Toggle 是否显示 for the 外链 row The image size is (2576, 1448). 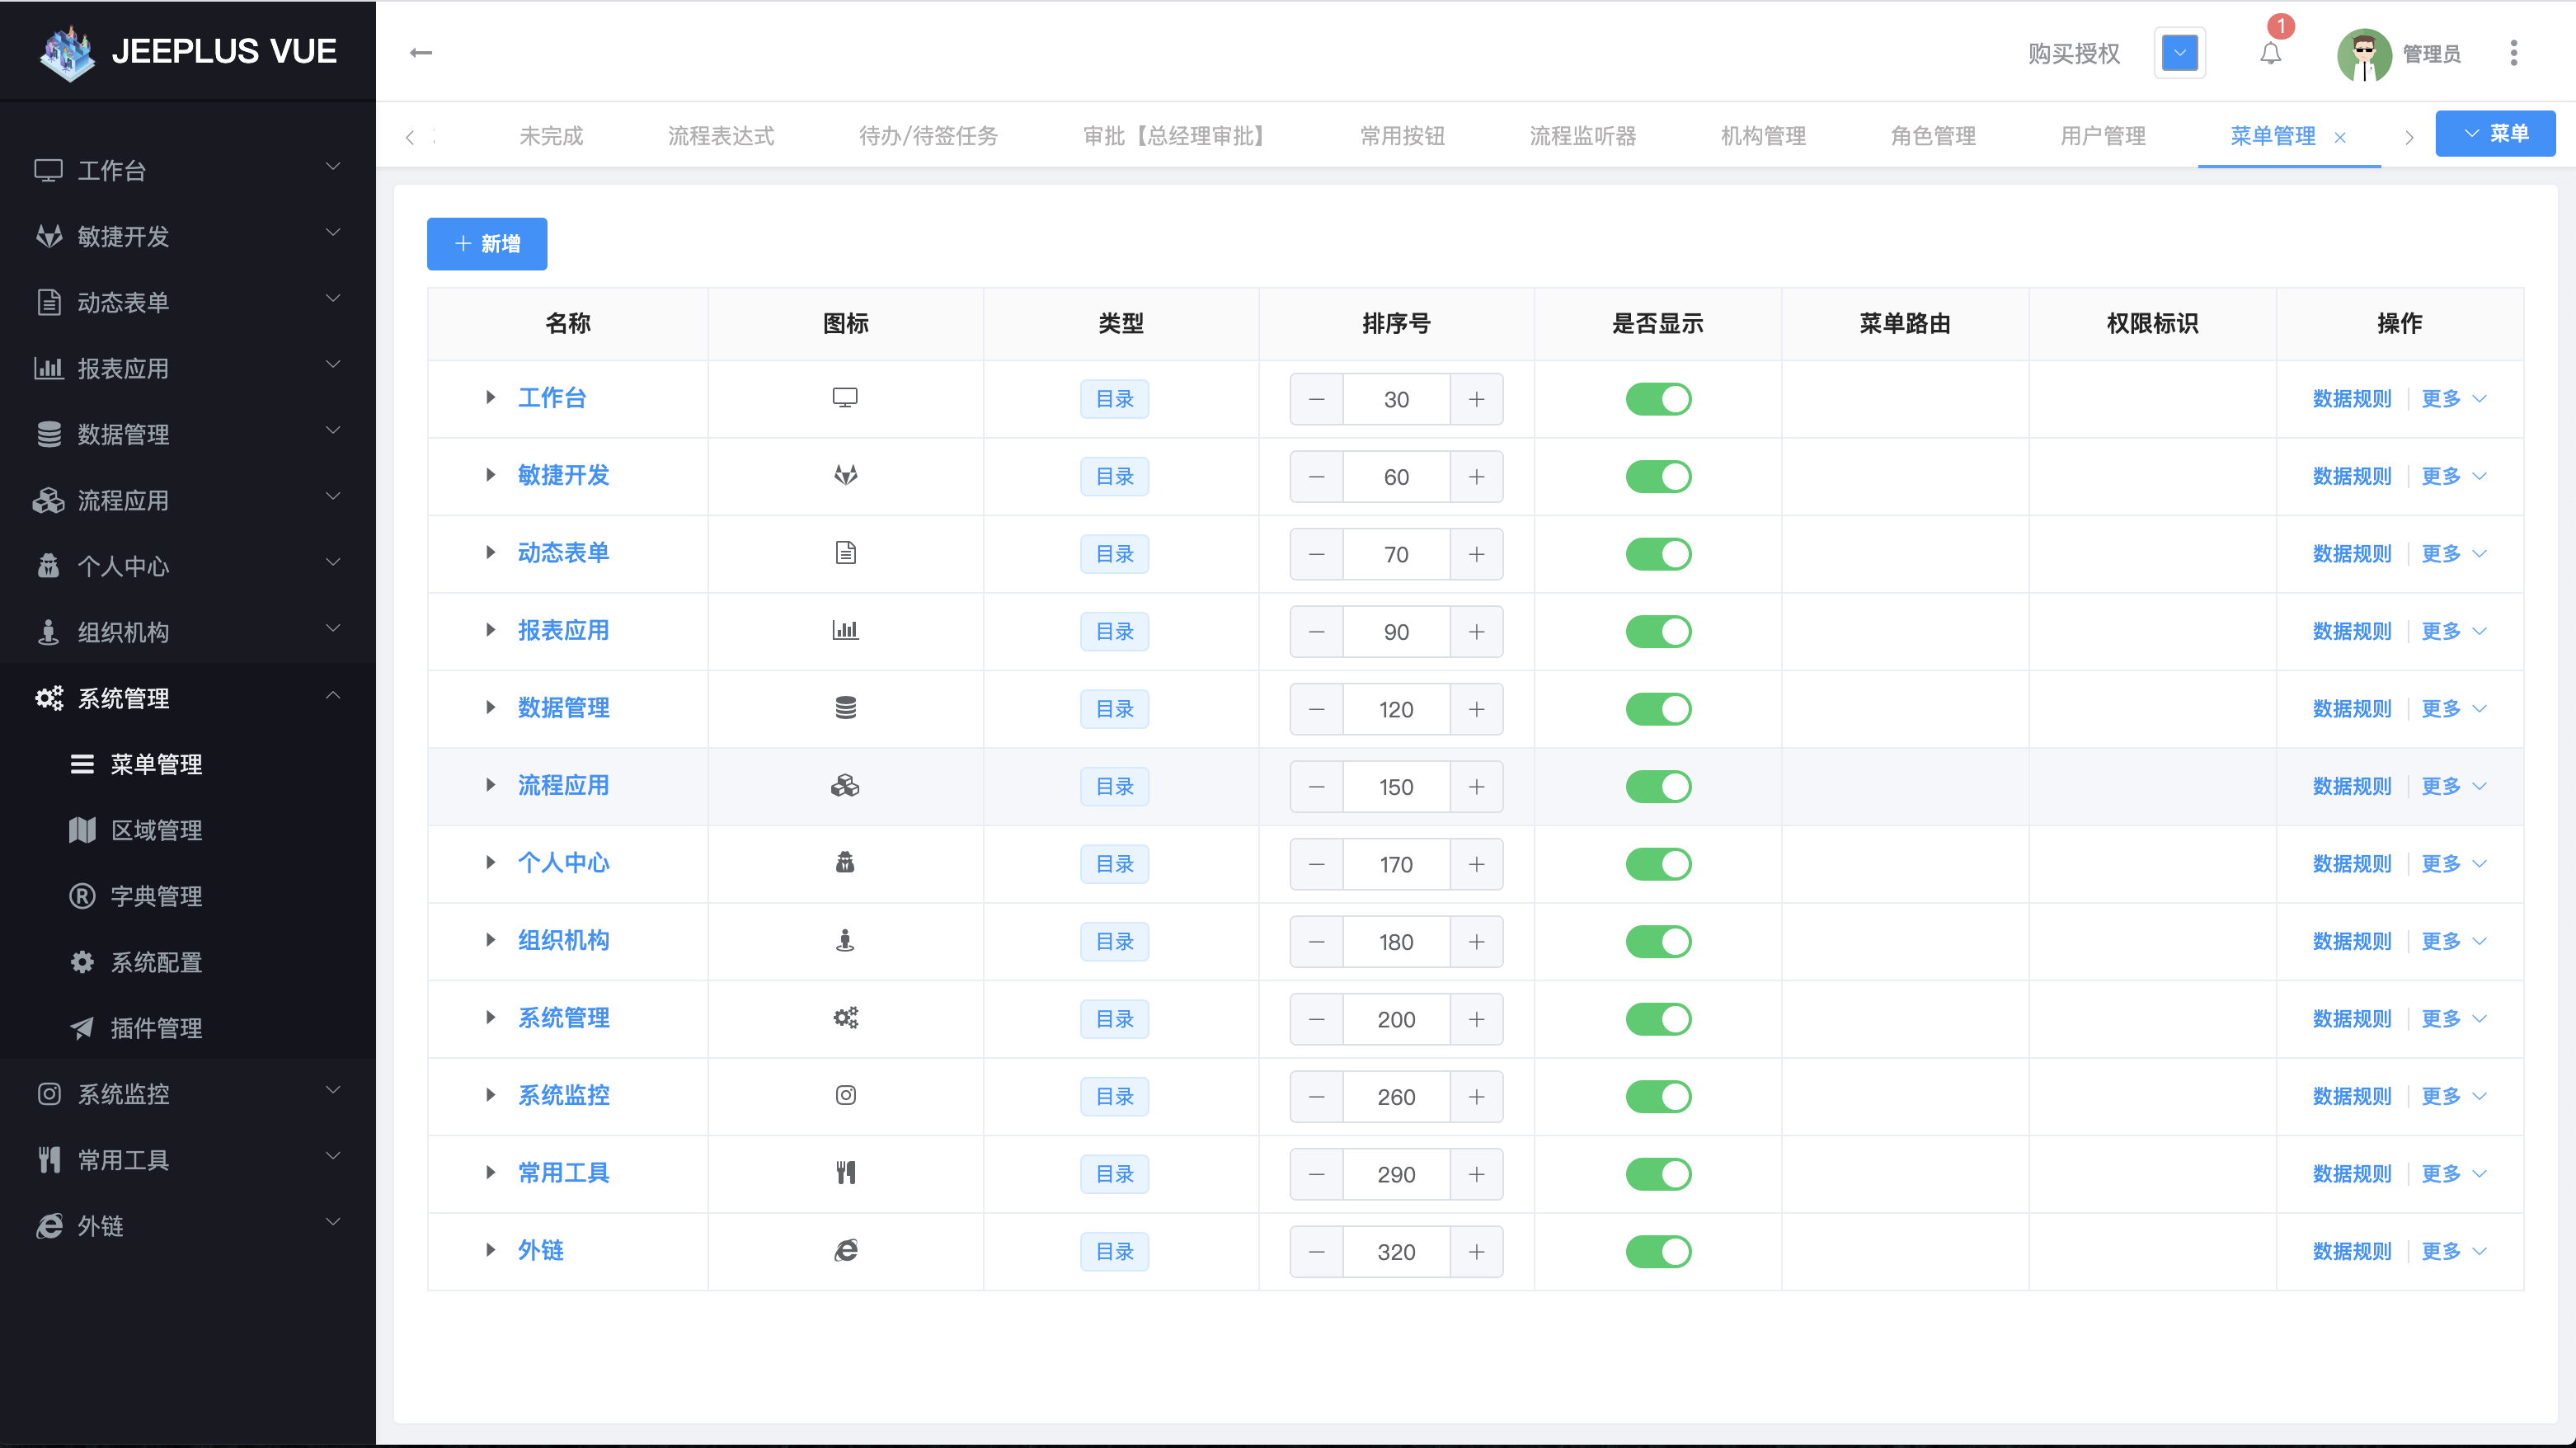[x=1658, y=1251]
